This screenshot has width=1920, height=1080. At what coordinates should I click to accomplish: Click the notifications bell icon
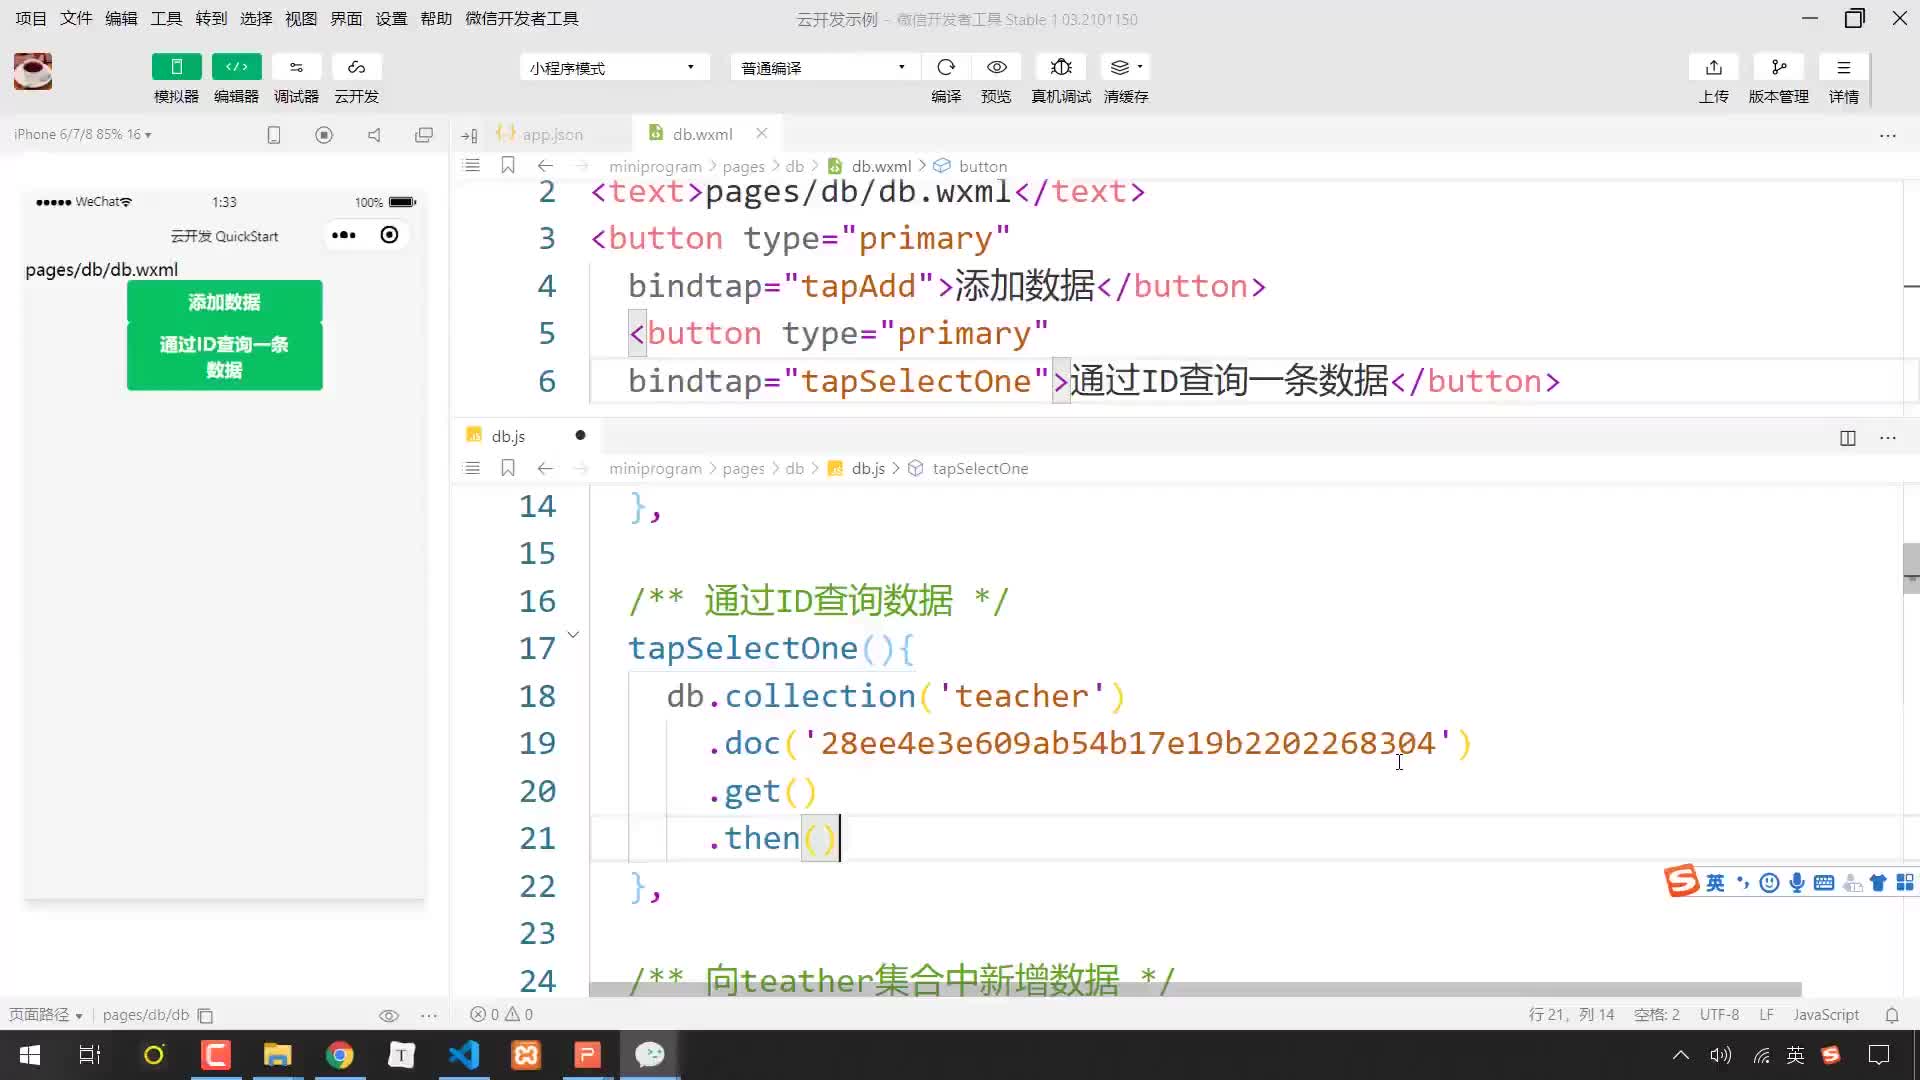1892,1015
